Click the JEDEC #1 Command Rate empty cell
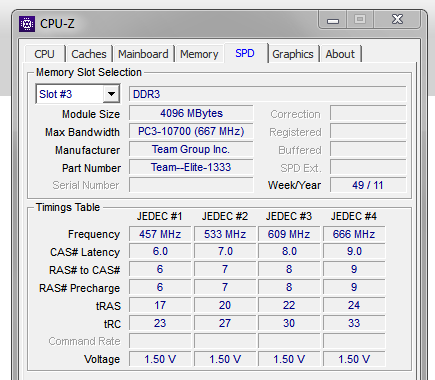Screen dimensions: 435x380 pyautogui.click(x=160, y=341)
